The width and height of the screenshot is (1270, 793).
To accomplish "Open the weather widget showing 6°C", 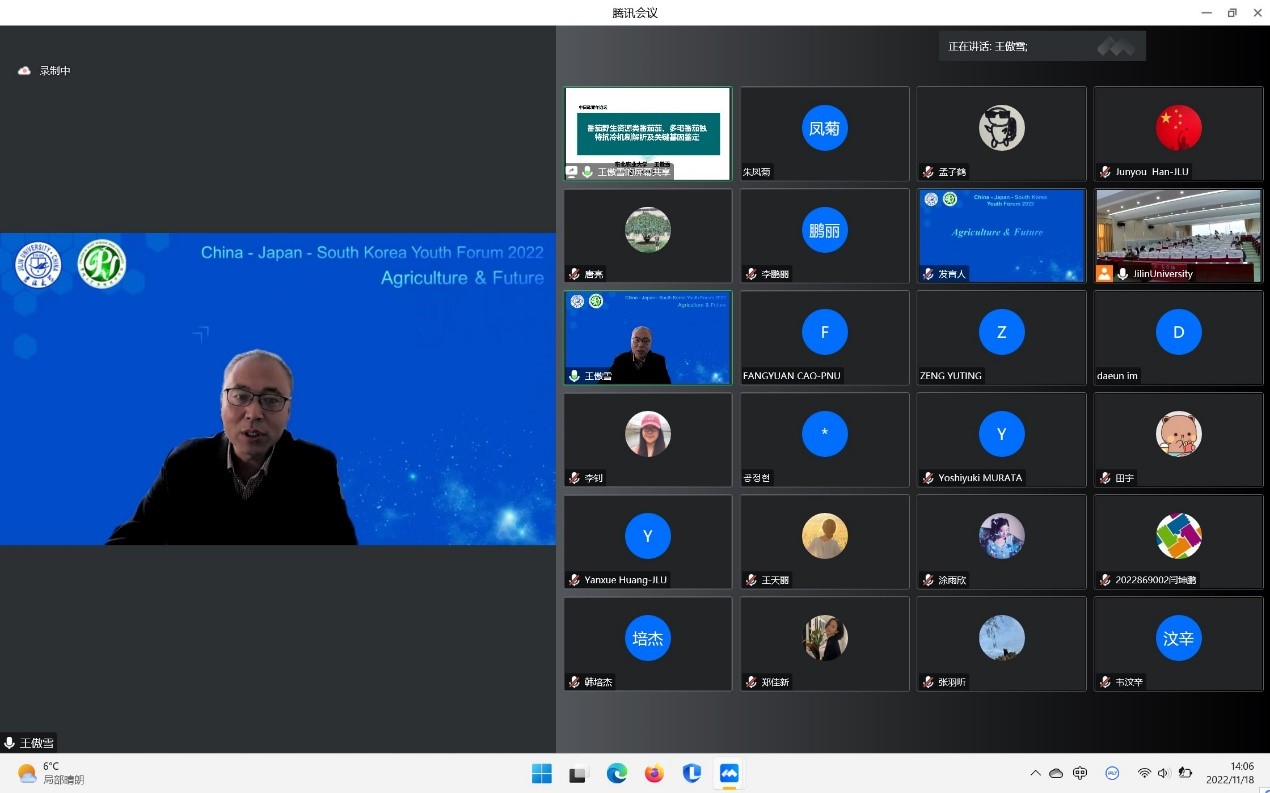I will 50,773.
